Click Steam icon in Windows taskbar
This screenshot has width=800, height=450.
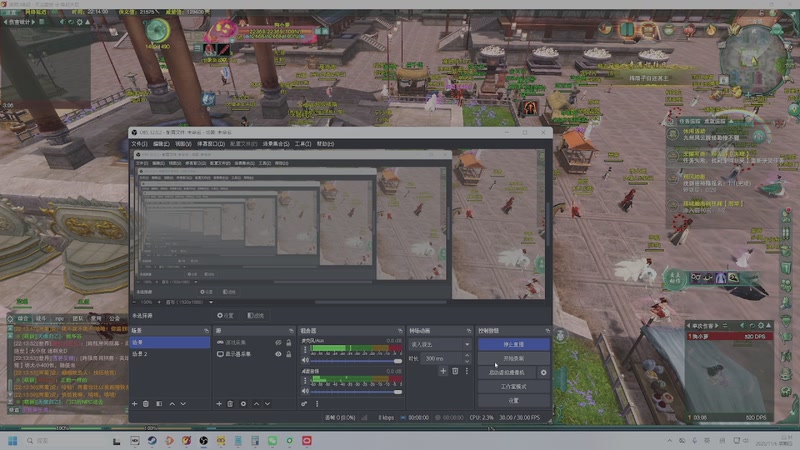pyautogui.click(x=152, y=441)
